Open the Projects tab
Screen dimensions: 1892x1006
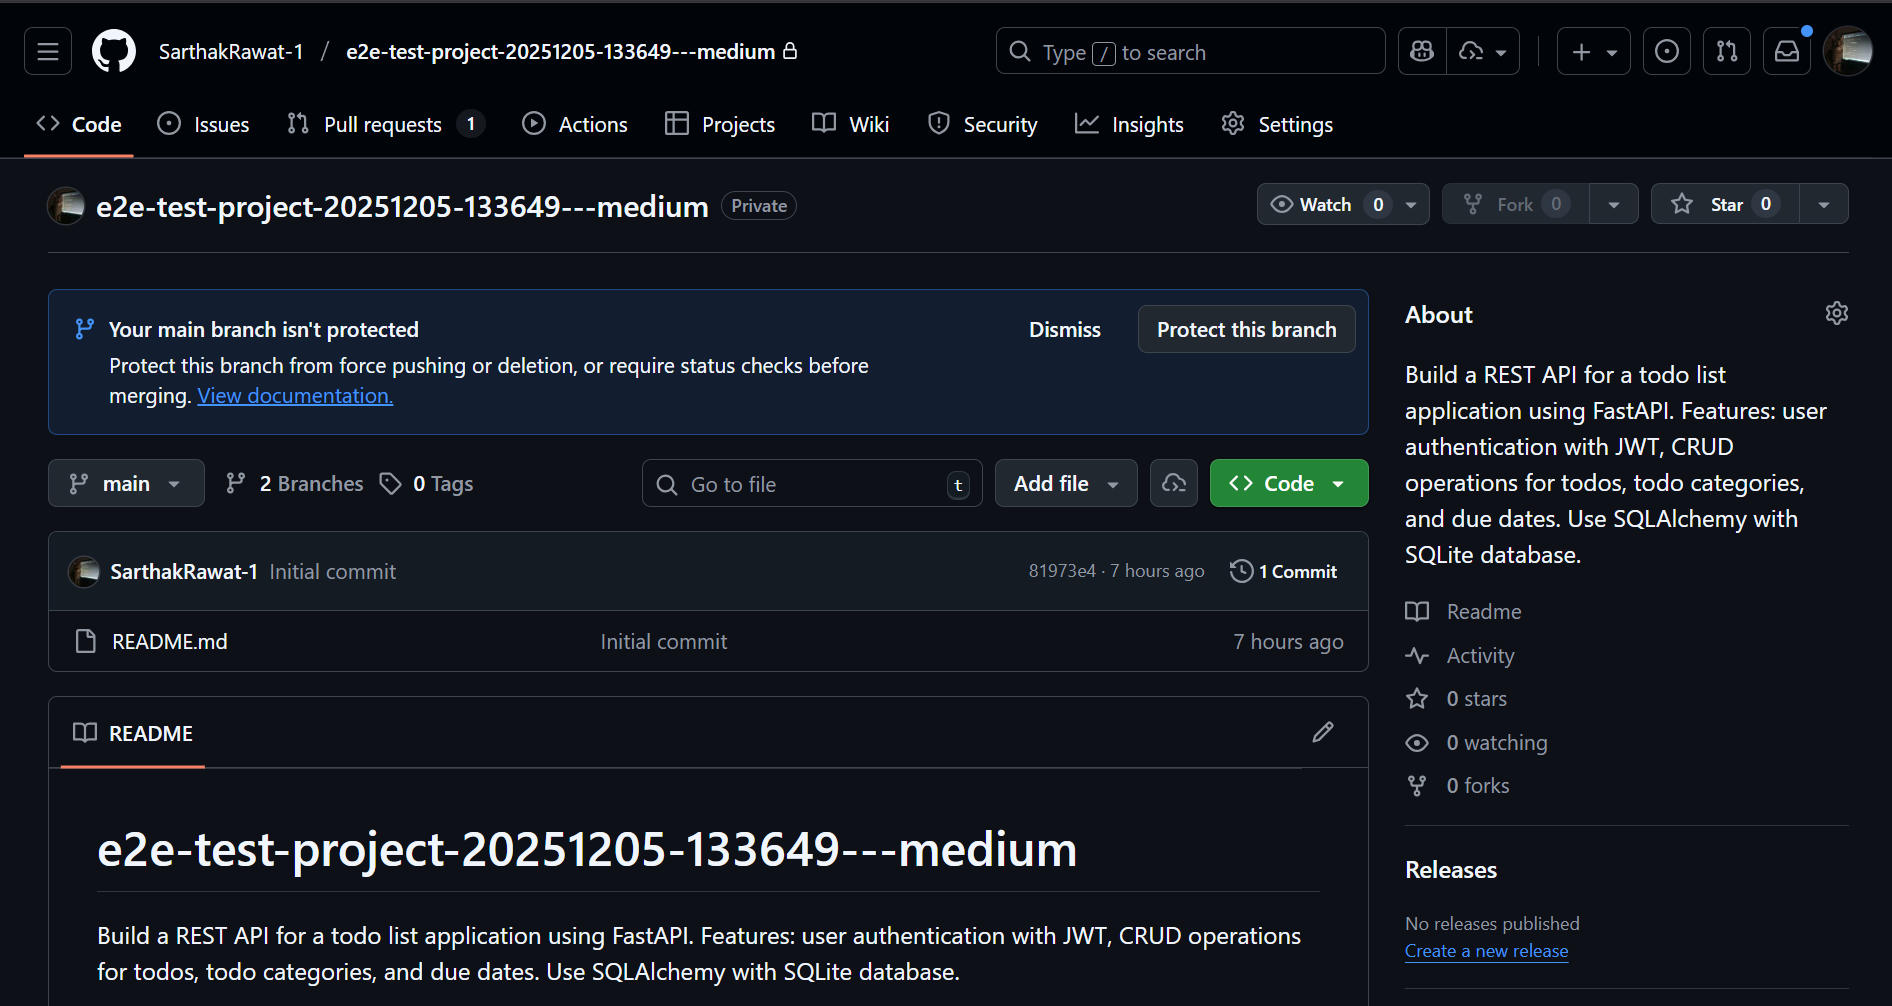[x=720, y=124]
